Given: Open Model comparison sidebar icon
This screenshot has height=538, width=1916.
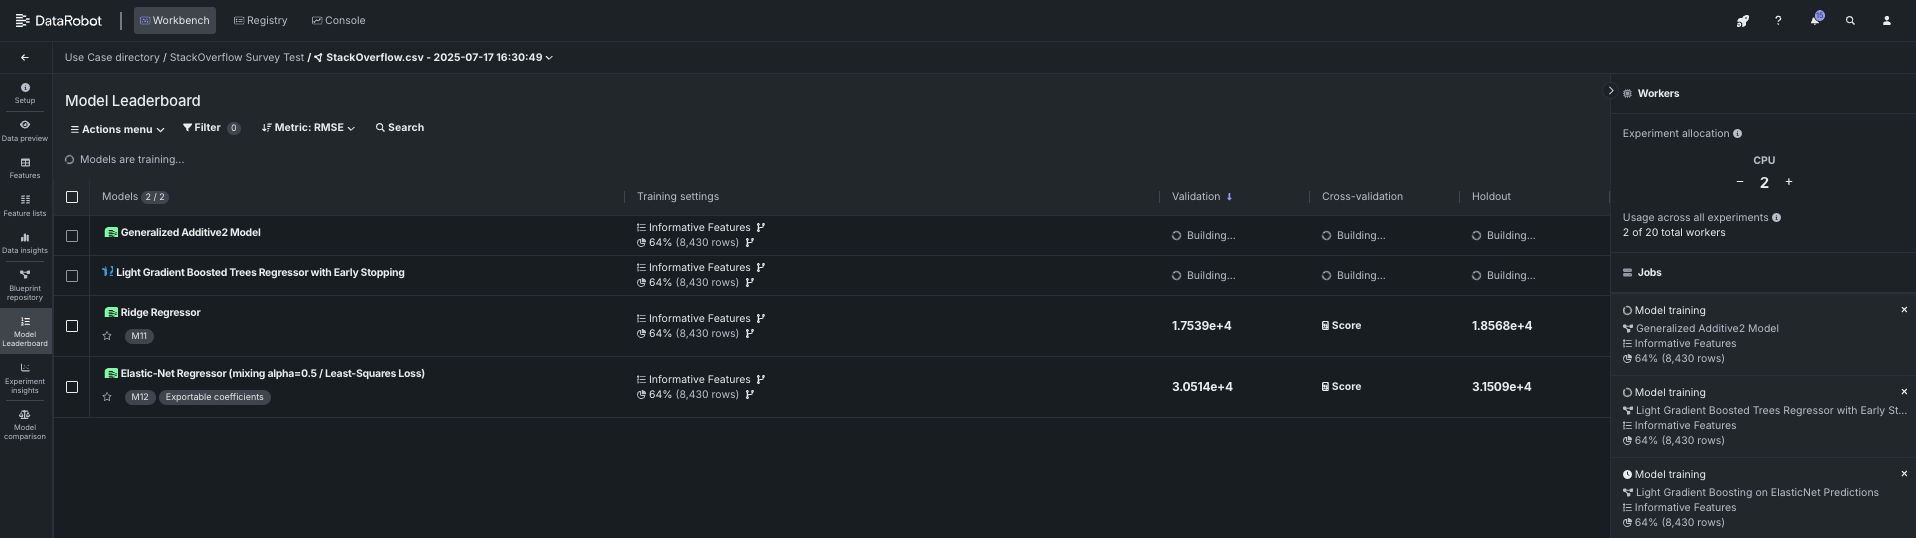Looking at the screenshot, I should 25,423.
